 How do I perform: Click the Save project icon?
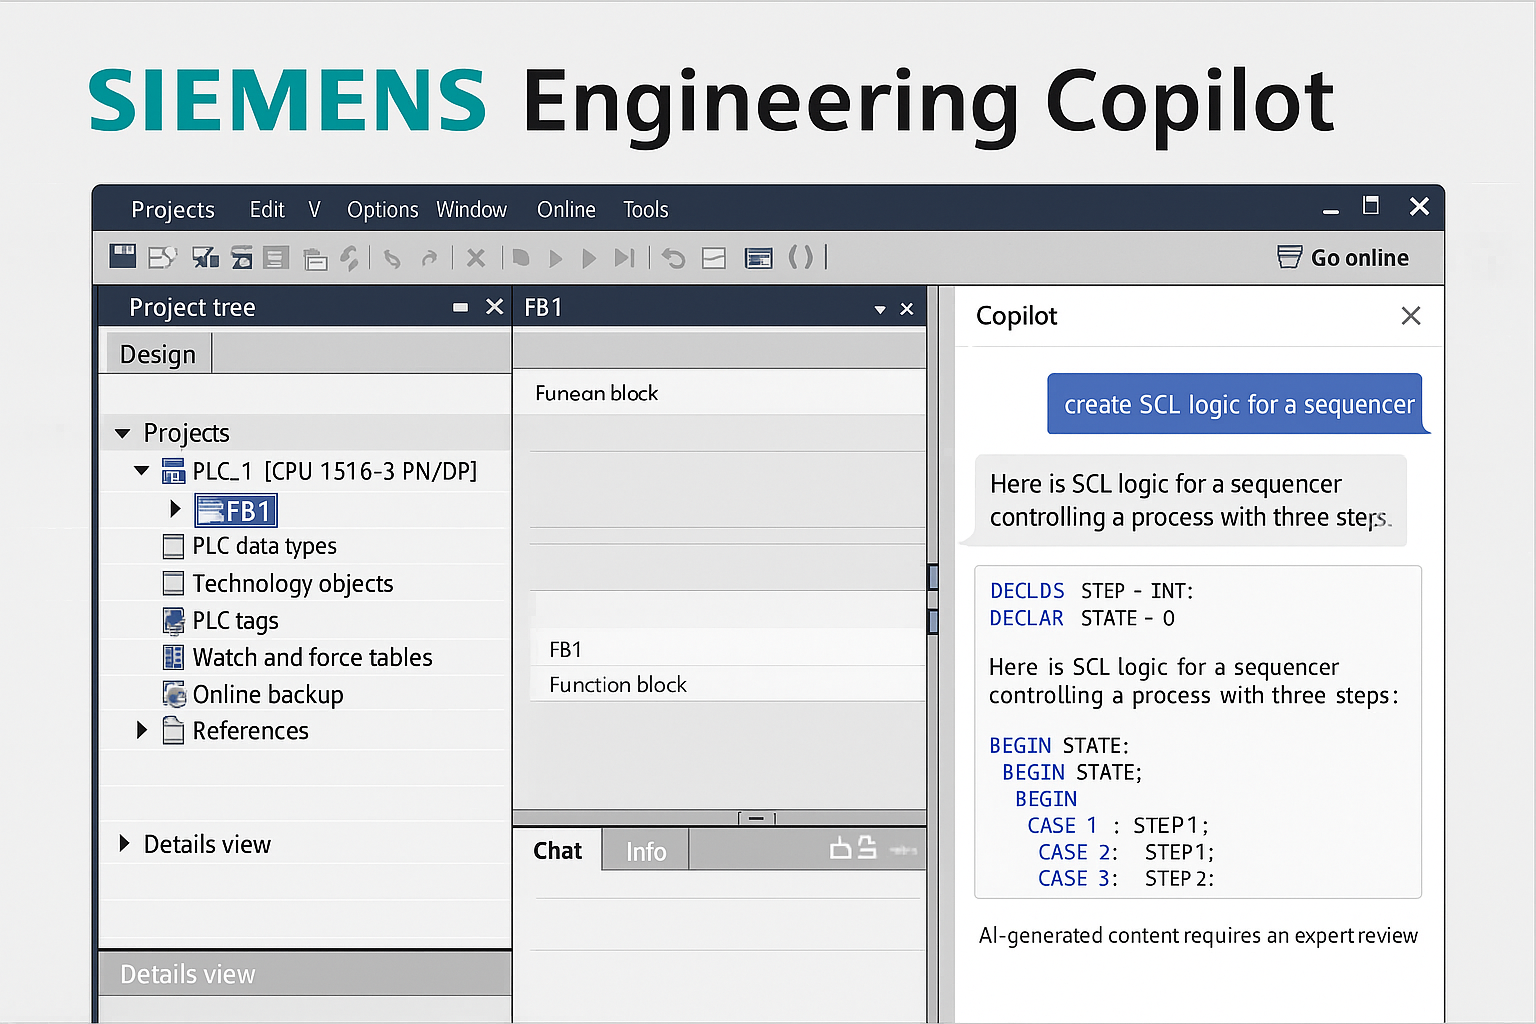122,257
